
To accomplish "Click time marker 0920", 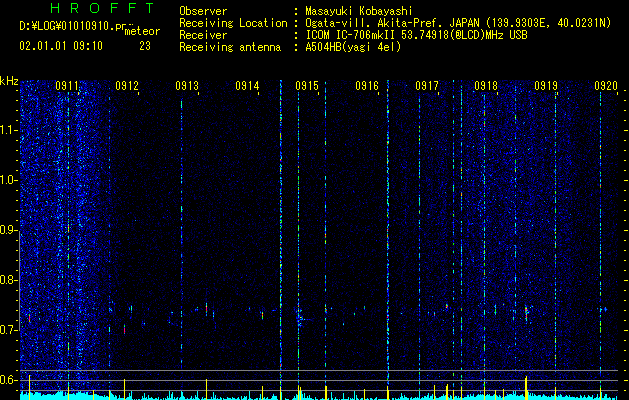I will click(x=606, y=85).
